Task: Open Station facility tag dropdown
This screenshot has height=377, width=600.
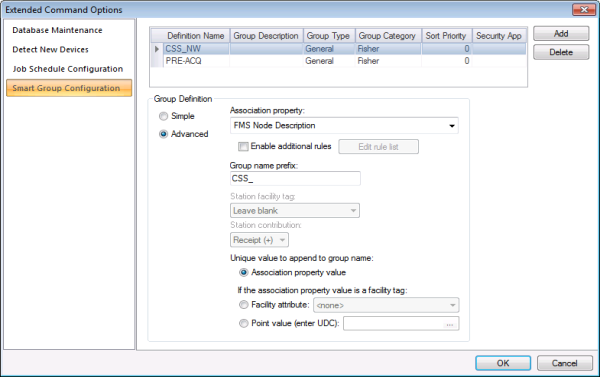Action: pyautogui.click(x=295, y=211)
